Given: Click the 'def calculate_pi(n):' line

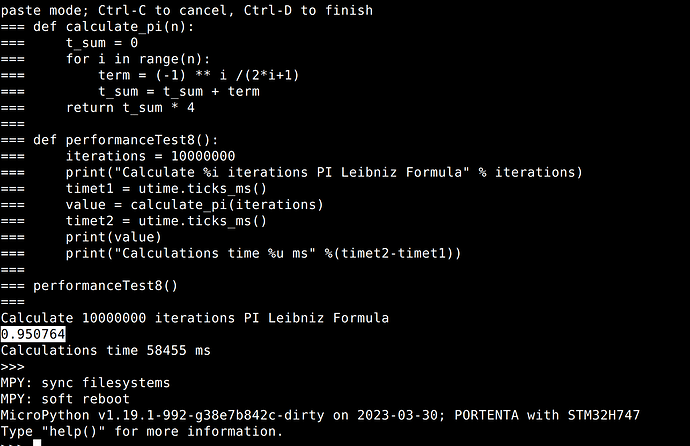Looking at the screenshot, I should [x=114, y=27].
